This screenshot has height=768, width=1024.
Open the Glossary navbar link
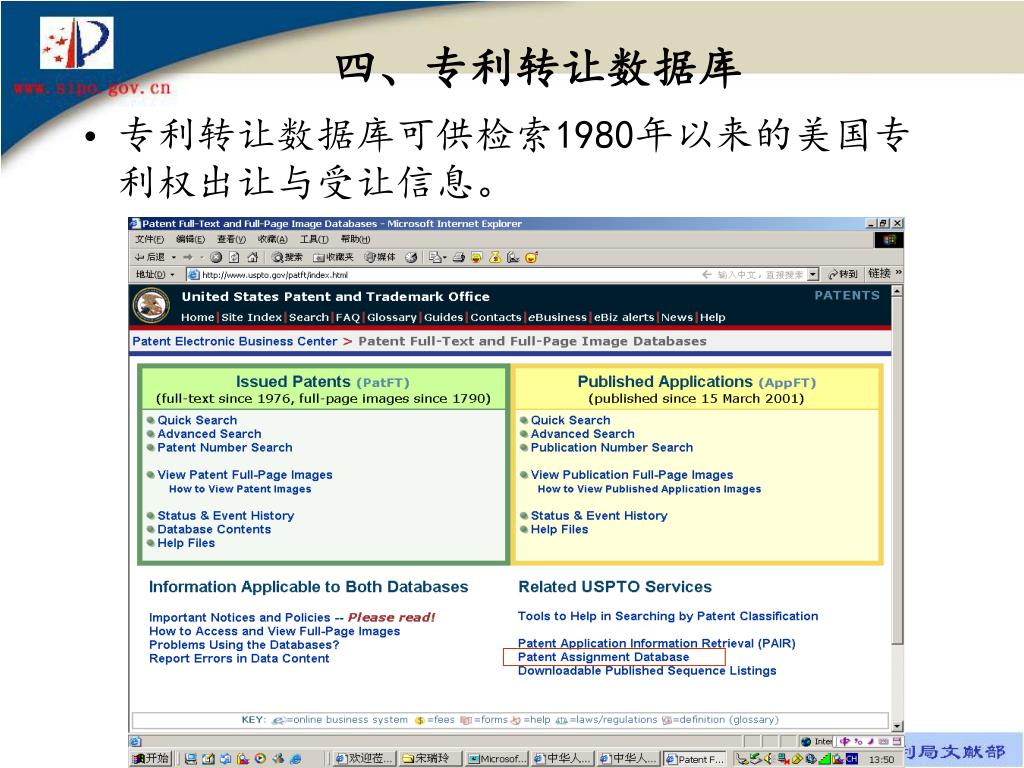pos(392,317)
